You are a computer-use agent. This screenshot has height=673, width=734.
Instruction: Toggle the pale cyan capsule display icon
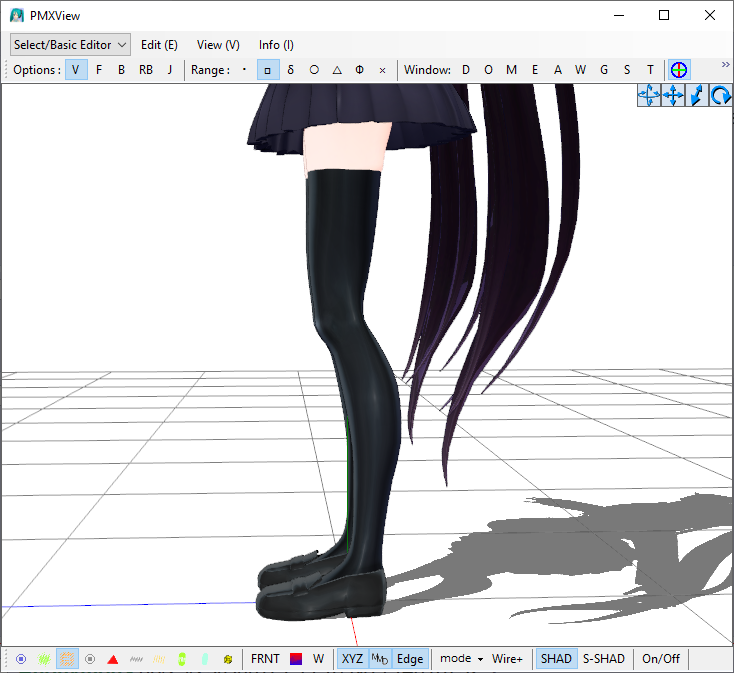pos(205,659)
